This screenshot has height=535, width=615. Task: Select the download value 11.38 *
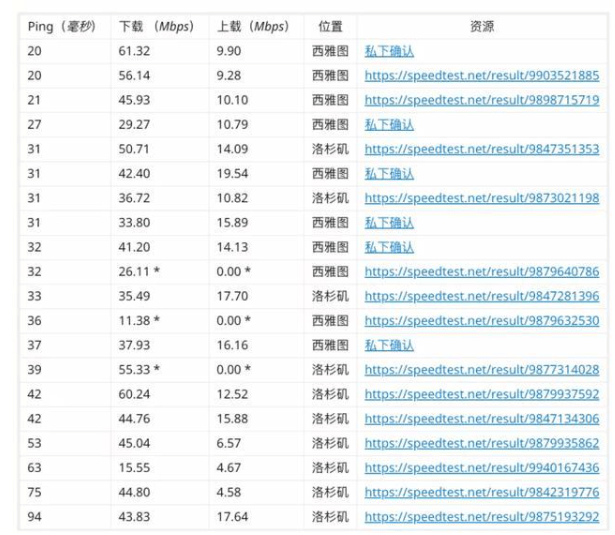point(139,321)
